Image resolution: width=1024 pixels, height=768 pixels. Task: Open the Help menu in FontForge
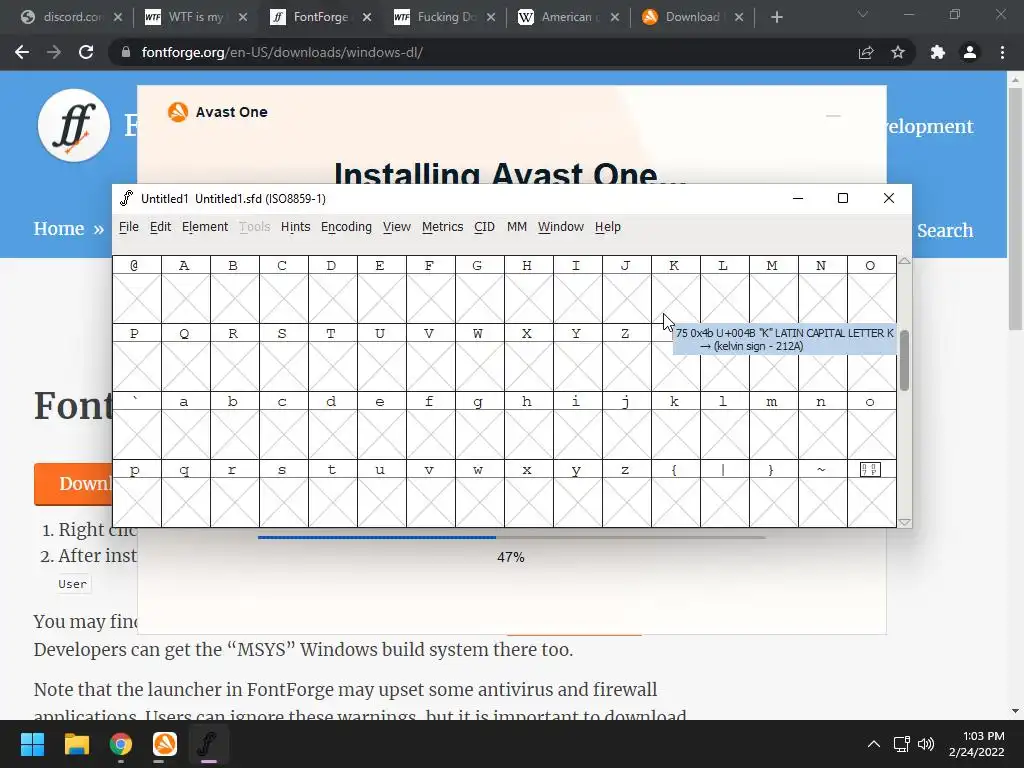pyautogui.click(x=607, y=227)
